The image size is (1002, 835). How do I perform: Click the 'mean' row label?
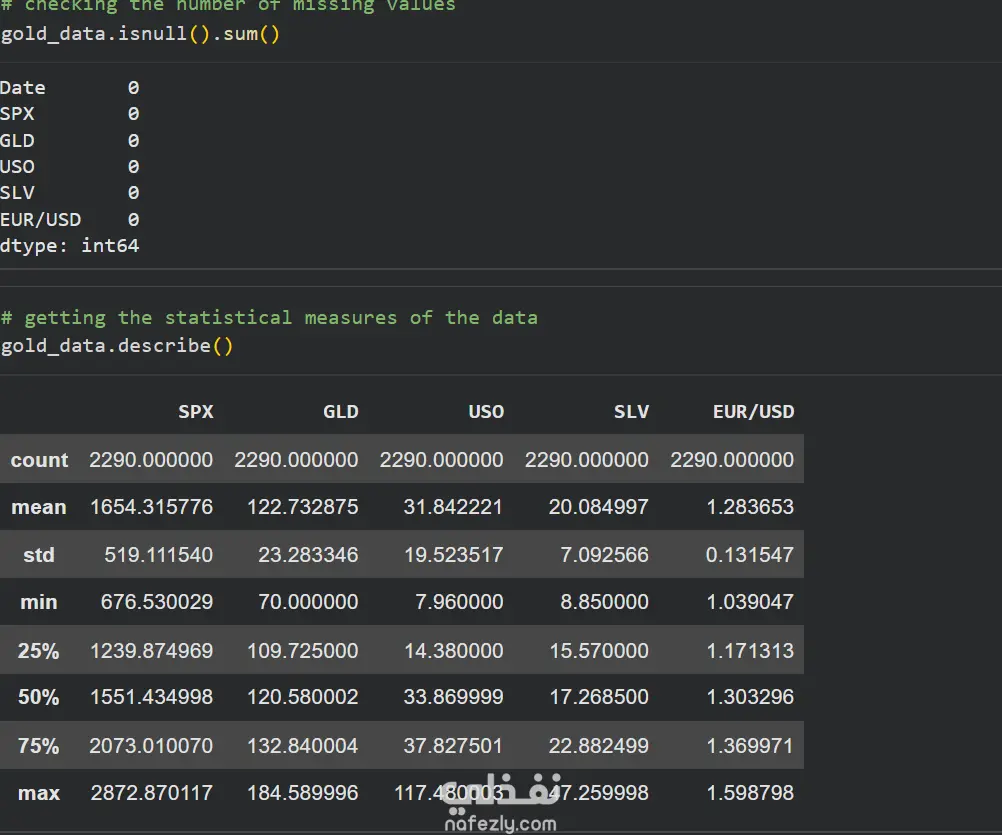tap(39, 507)
